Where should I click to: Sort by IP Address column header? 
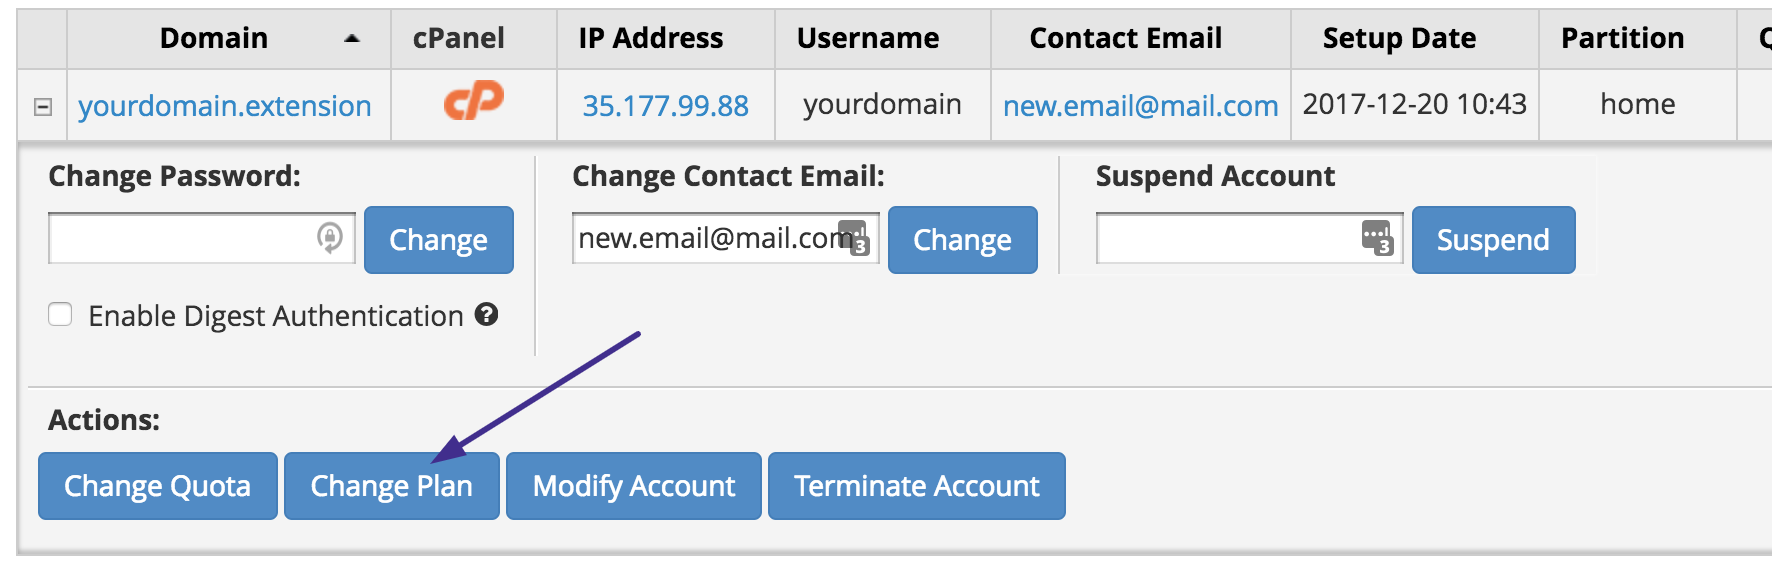tap(650, 38)
